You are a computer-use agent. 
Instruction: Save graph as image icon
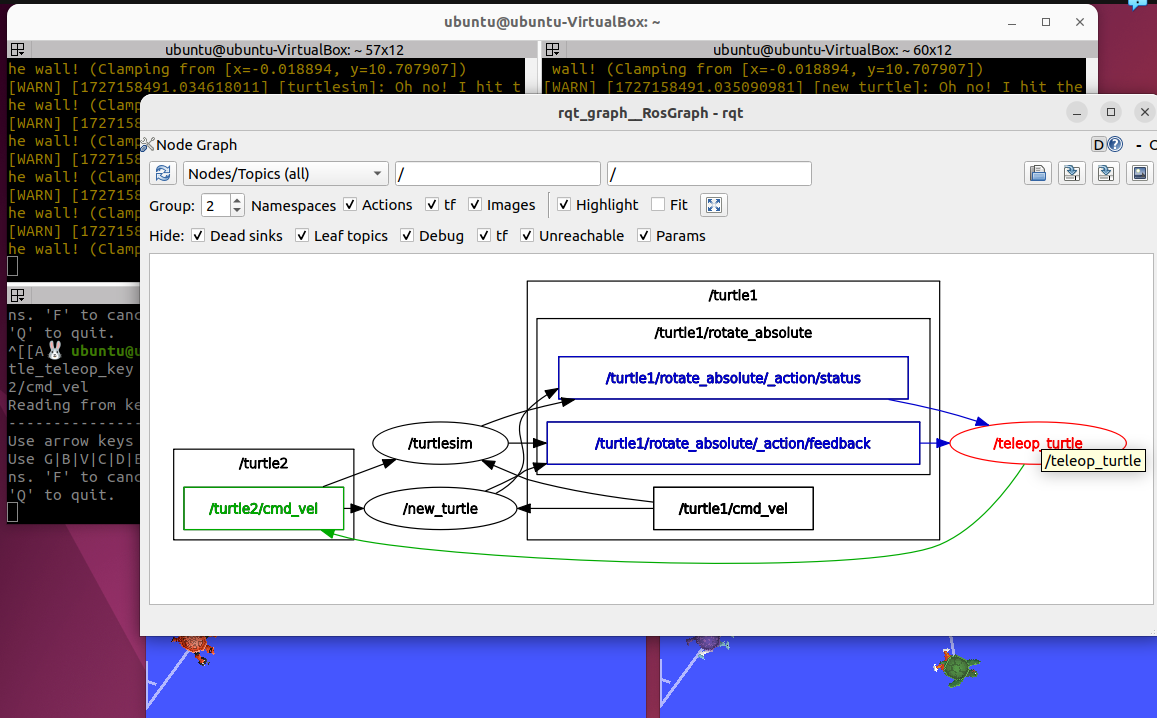(1140, 173)
